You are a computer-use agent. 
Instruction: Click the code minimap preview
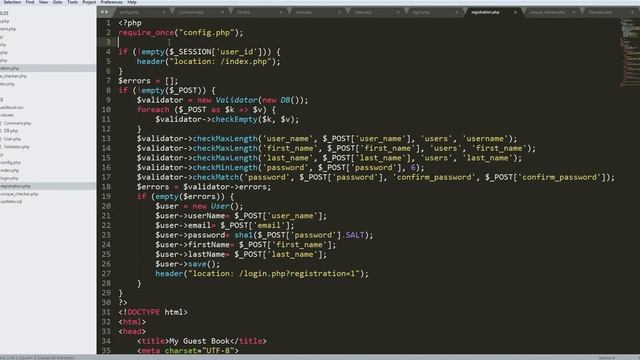(x=630, y=53)
